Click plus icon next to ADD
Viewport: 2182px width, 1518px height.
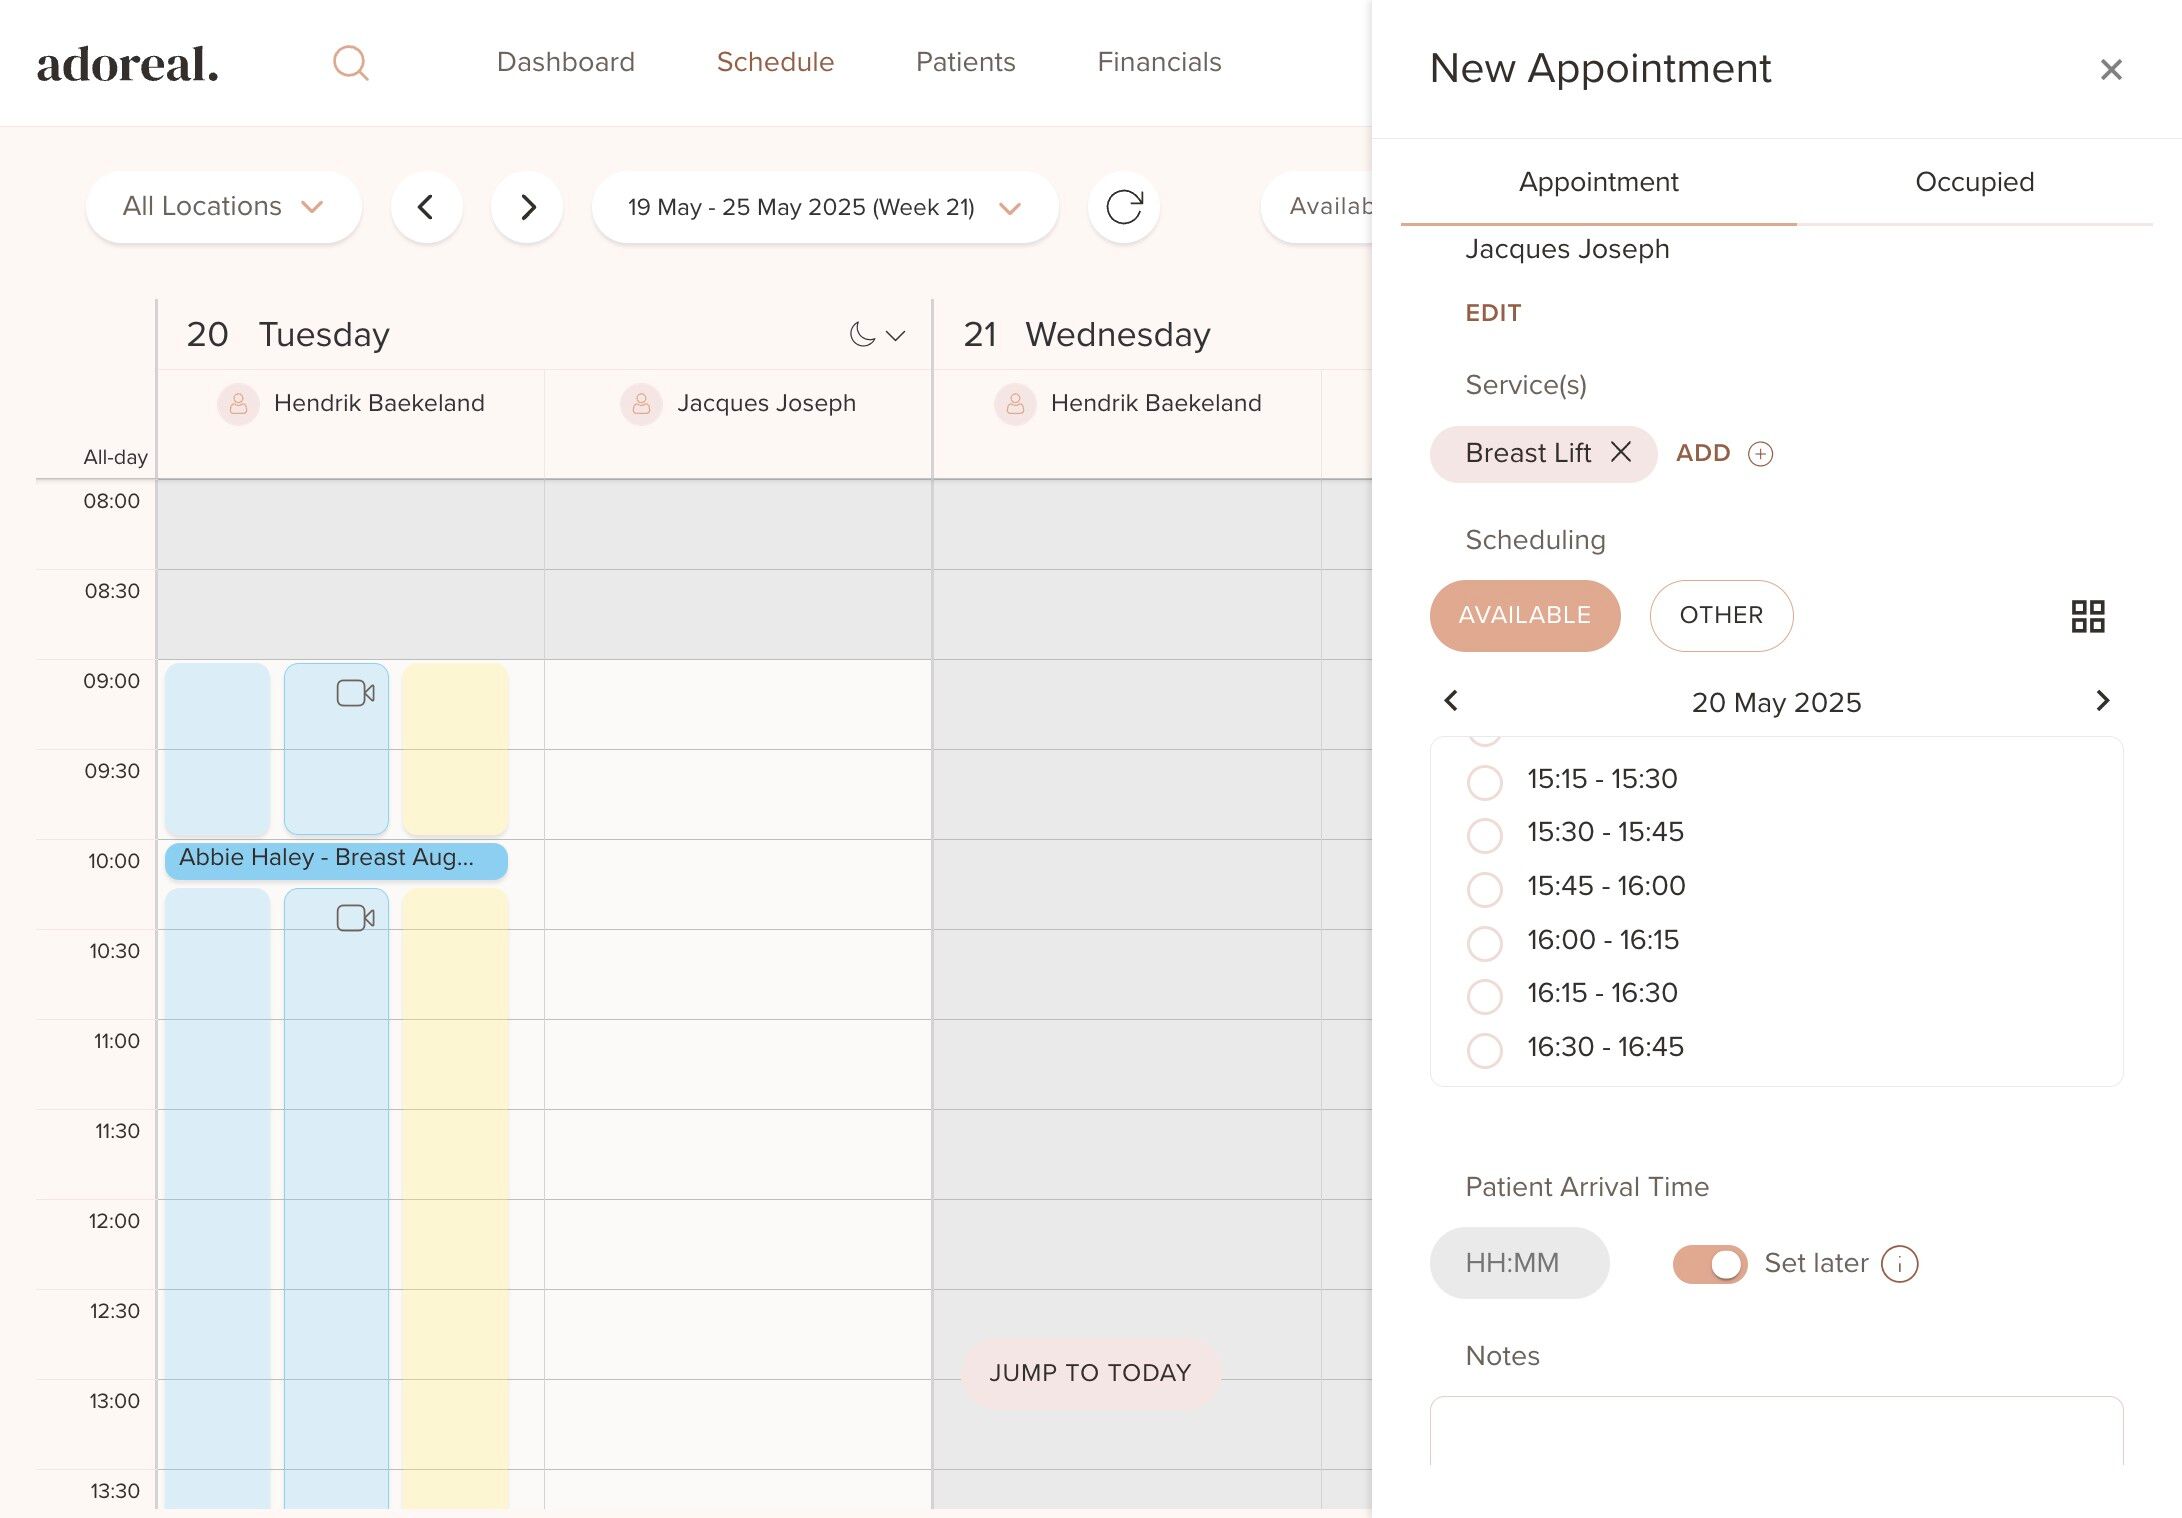pos(1760,454)
